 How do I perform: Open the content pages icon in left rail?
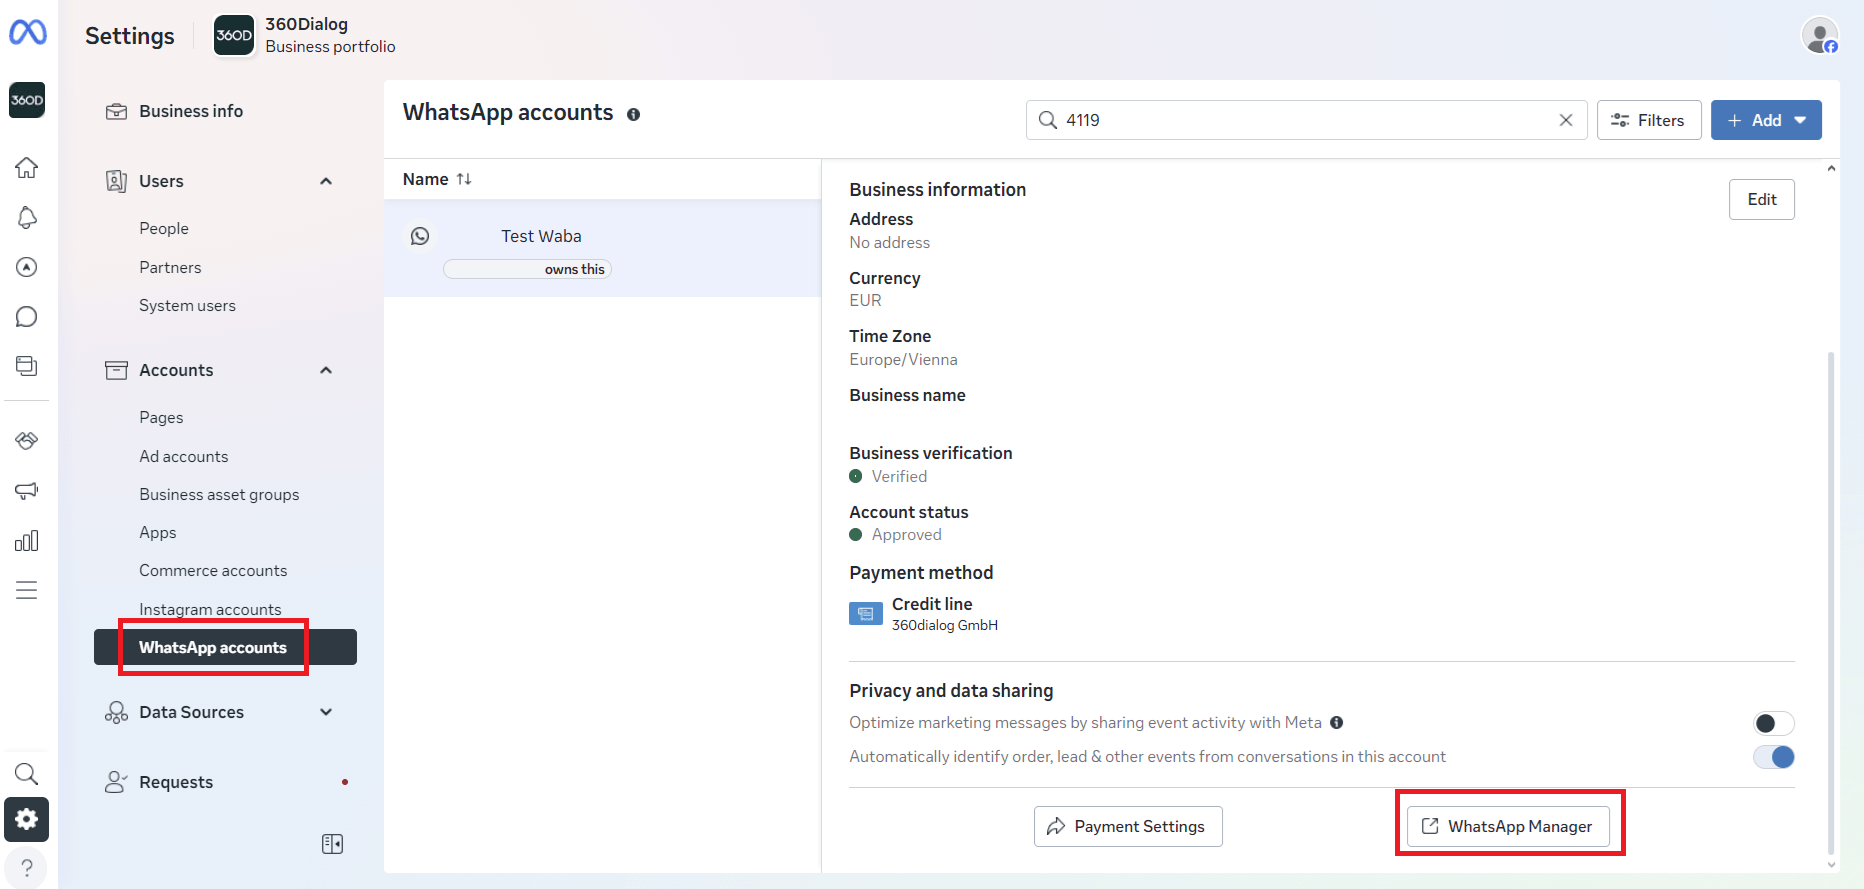click(x=27, y=366)
